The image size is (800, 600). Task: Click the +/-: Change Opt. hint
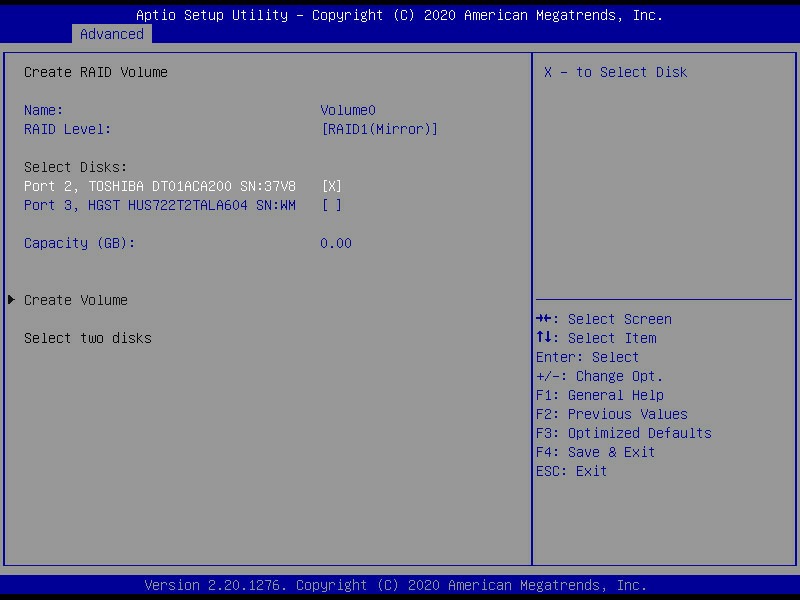point(599,377)
